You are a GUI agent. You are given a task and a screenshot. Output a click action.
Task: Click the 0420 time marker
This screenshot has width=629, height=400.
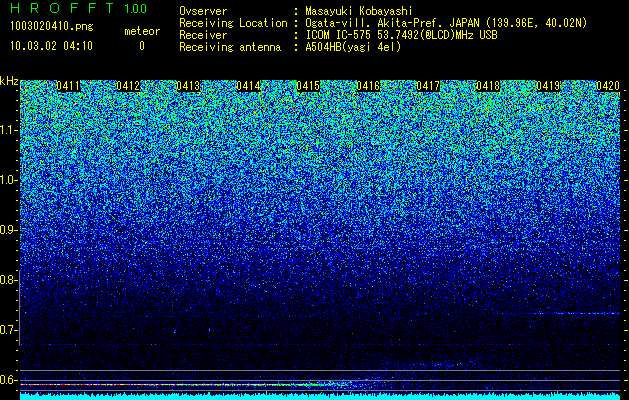(608, 86)
